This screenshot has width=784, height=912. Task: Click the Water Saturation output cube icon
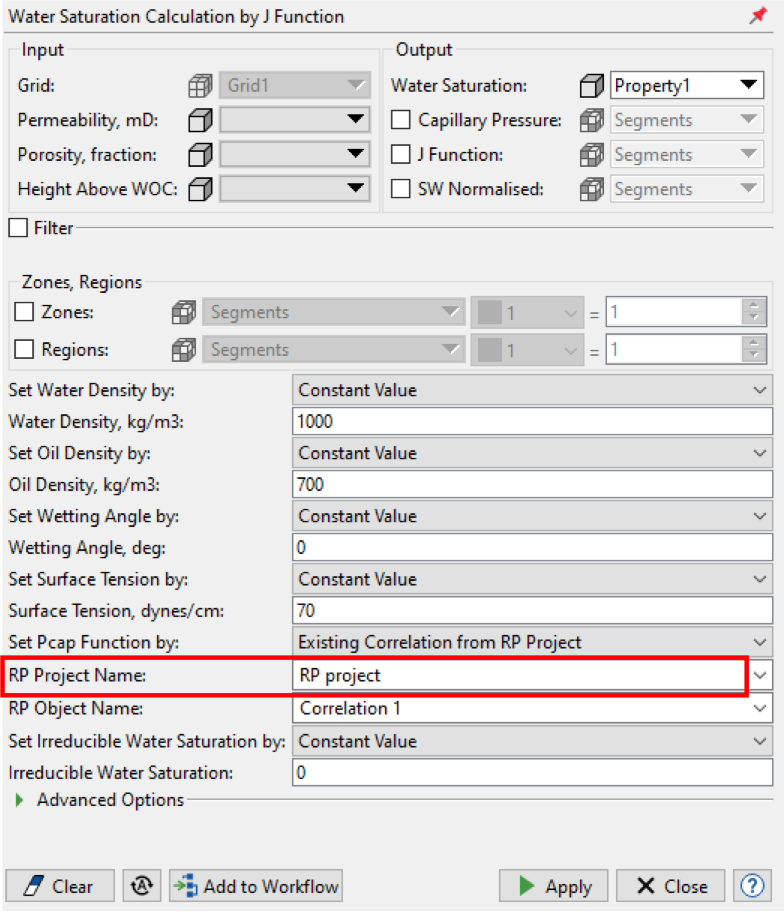592,86
